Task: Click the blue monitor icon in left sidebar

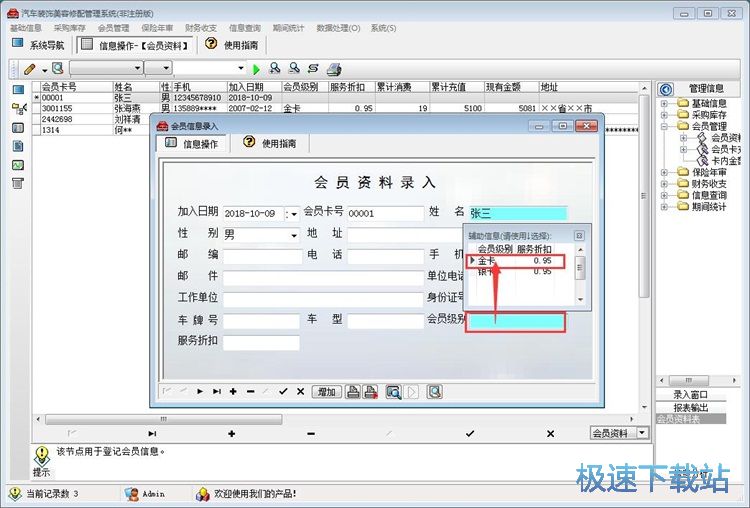Action: [18, 89]
